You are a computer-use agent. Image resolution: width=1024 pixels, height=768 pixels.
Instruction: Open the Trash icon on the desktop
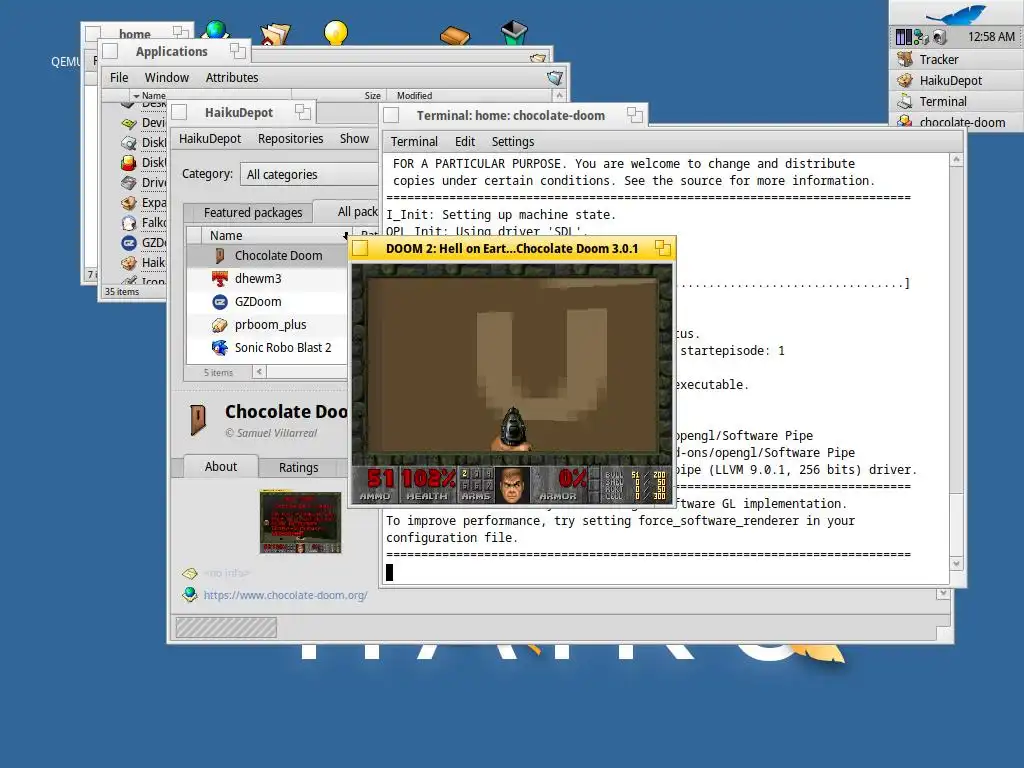coord(514,33)
